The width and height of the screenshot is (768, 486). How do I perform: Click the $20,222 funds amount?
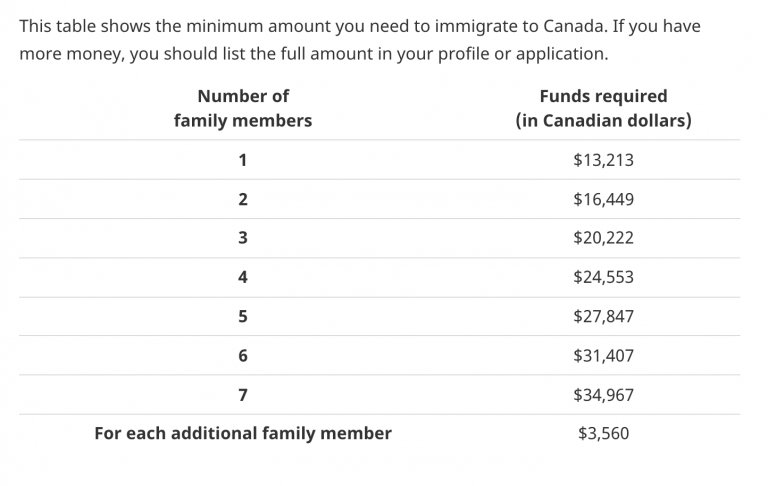pyautogui.click(x=603, y=238)
